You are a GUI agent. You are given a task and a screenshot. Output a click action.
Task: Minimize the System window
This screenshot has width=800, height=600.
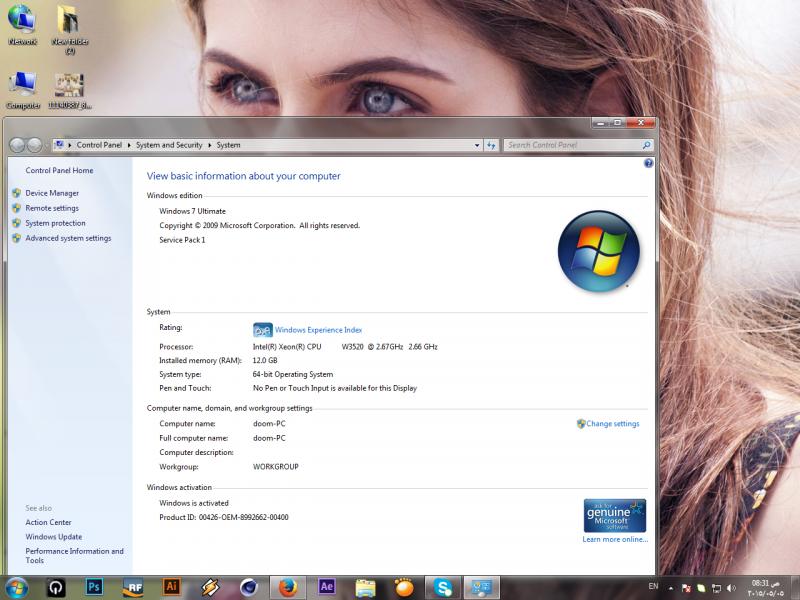[601, 123]
